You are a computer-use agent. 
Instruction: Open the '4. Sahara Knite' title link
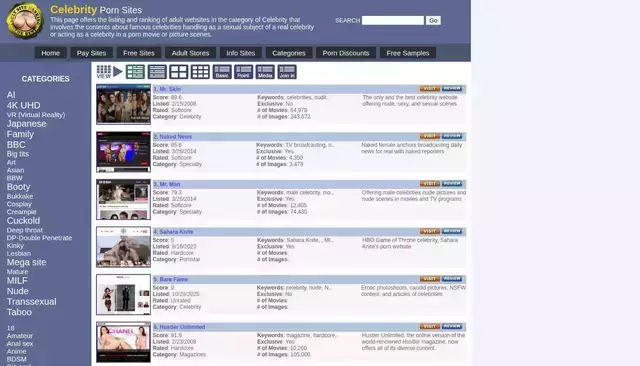(x=173, y=232)
